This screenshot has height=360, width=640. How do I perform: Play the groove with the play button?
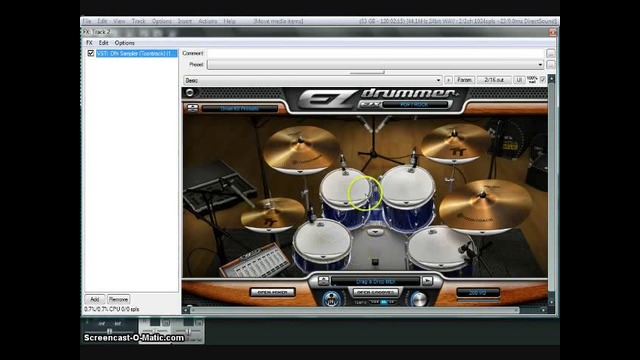click(x=427, y=281)
